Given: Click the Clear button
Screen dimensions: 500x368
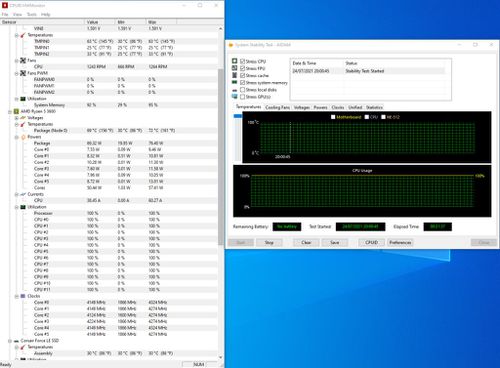Looking at the screenshot, I should tap(306, 242).
